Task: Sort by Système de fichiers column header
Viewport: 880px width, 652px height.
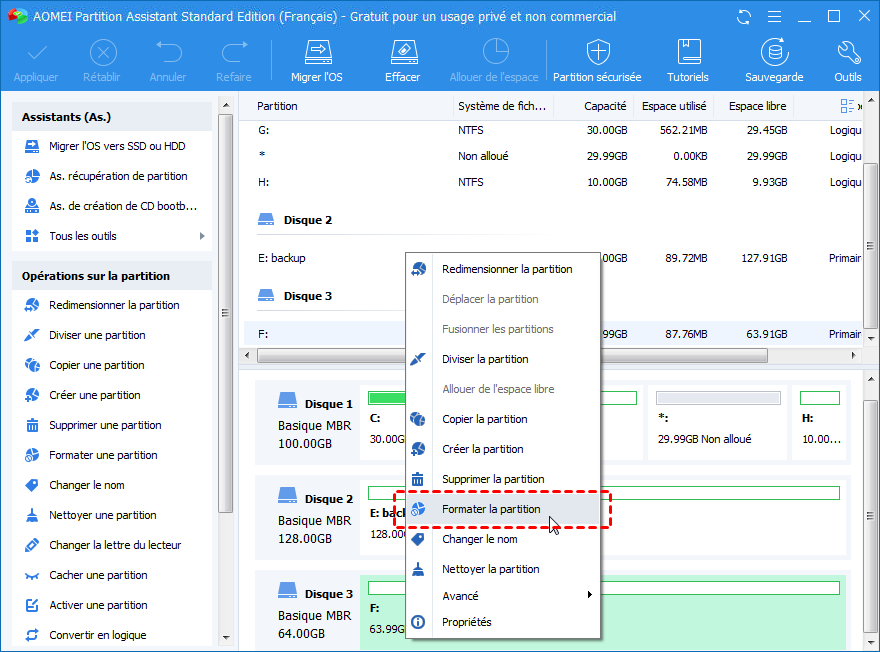Action: [x=503, y=106]
